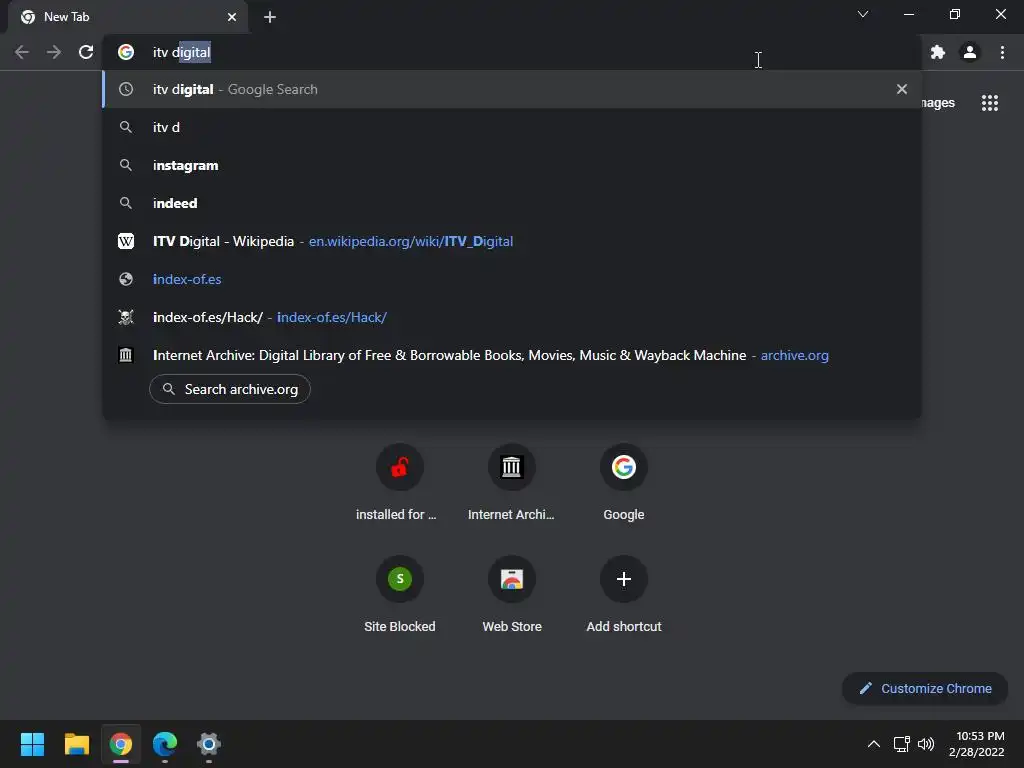The image size is (1024, 768).
Task: Choose the 'itv digital - Google Search' suggestion
Action: coord(512,89)
